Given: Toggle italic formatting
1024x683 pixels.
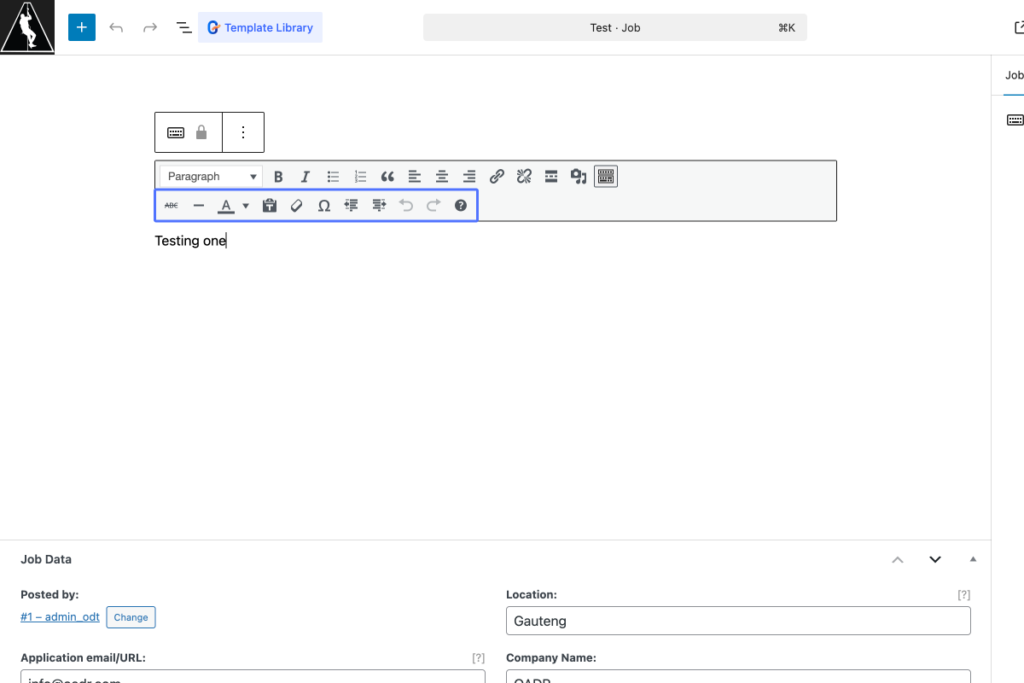Looking at the screenshot, I should [305, 176].
